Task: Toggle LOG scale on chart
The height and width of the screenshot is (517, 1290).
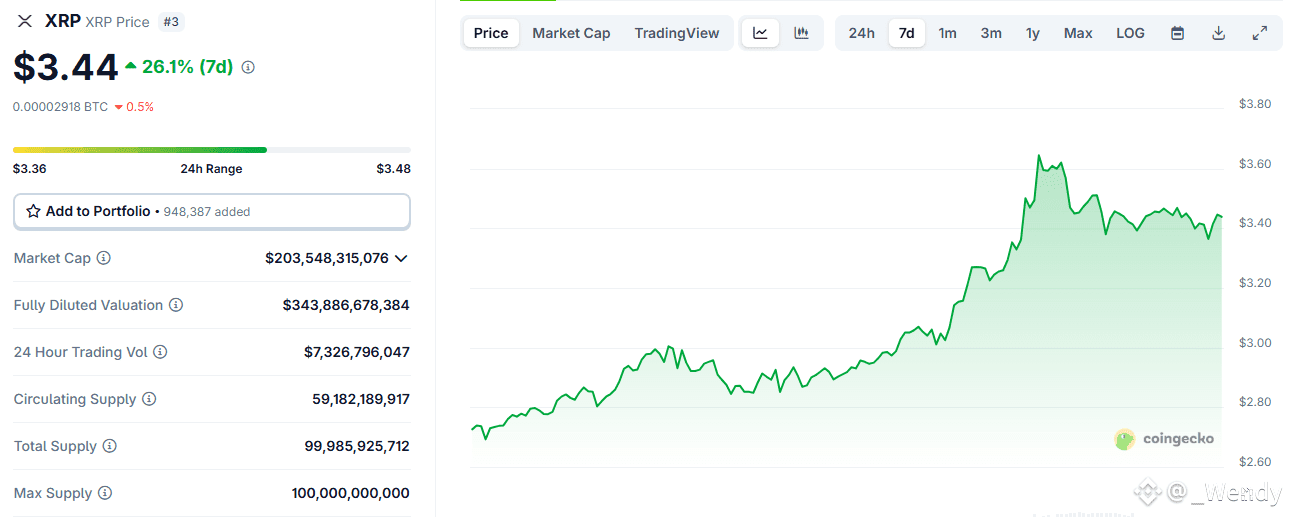Action: coord(1130,33)
